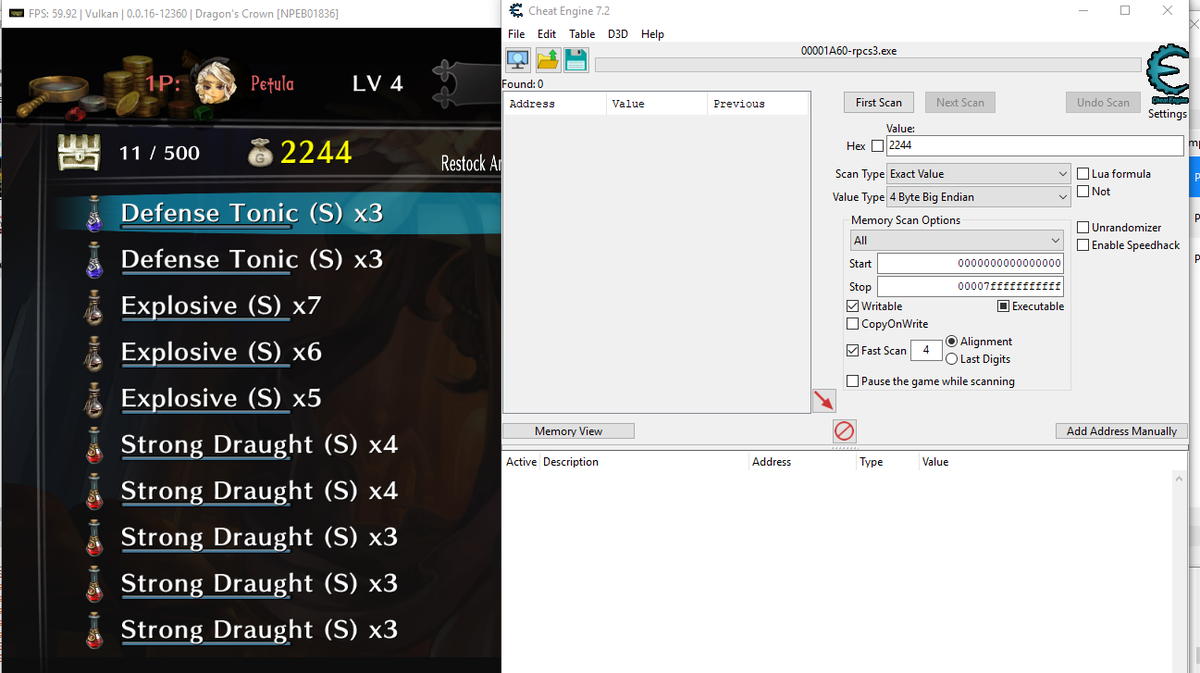Click the Value input field
The height and width of the screenshot is (673, 1200).
click(1034, 146)
